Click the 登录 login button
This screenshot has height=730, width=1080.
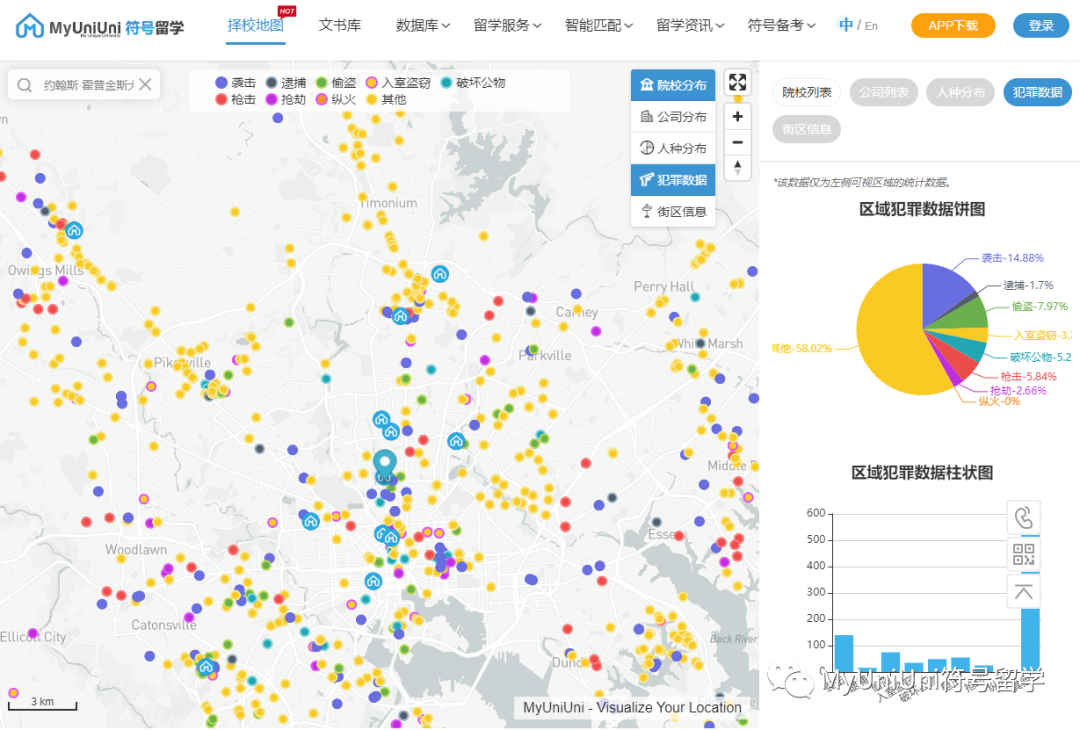pyautogui.click(x=1041, y=25)
